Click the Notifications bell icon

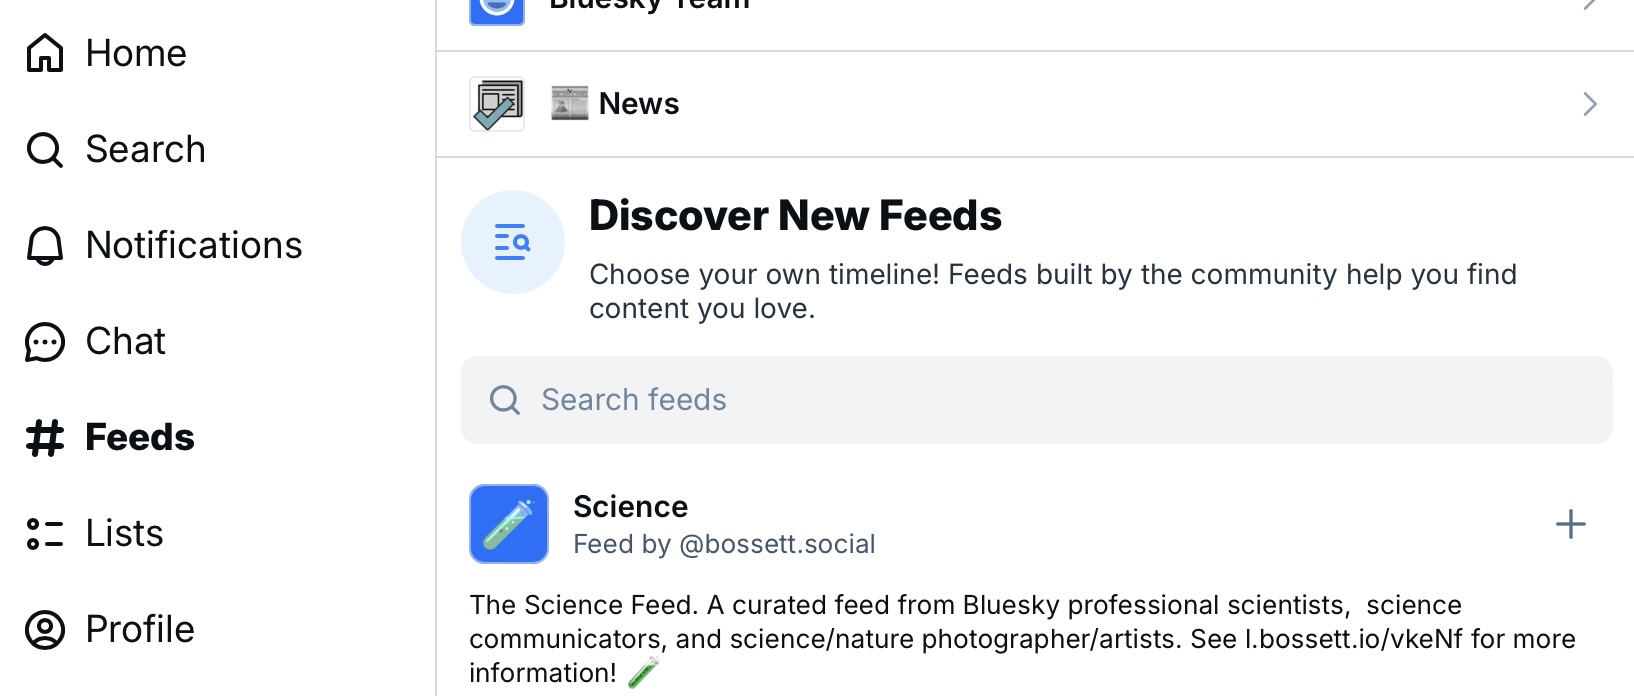pos(45,245)
